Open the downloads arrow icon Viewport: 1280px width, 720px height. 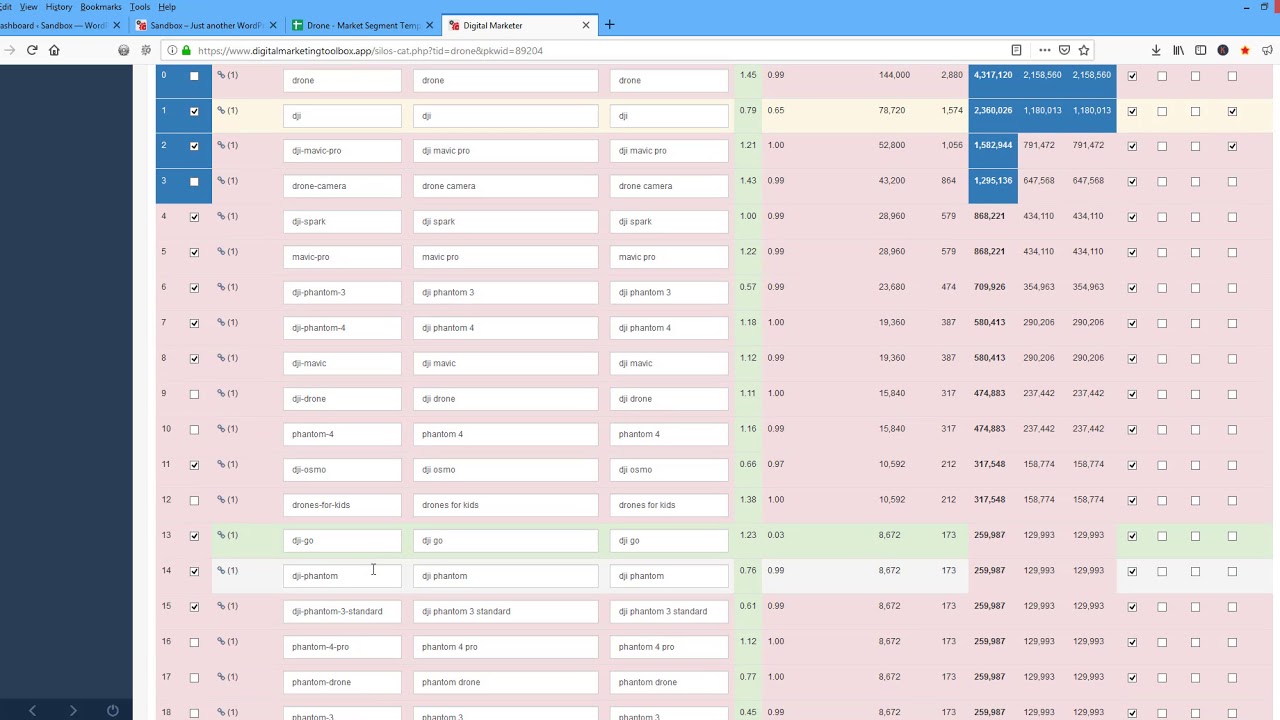coord(1156,50)
